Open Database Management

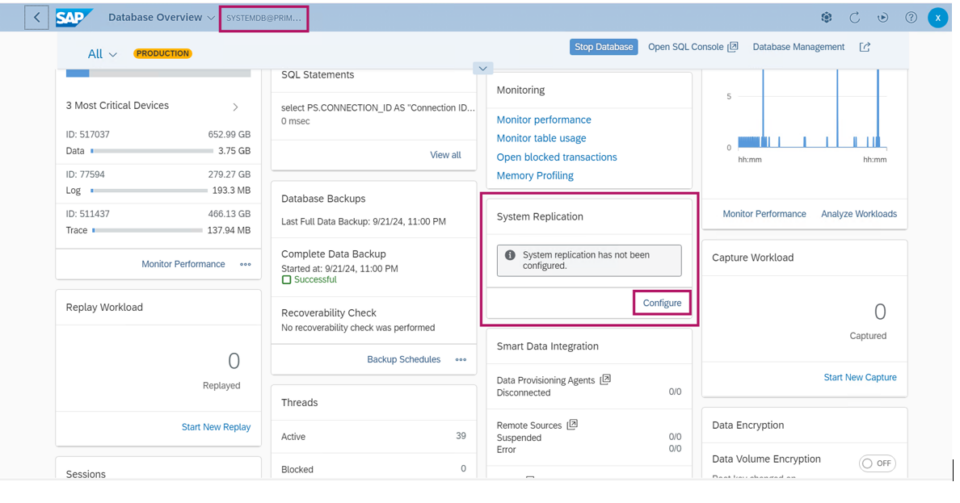(x=798, y=47)
